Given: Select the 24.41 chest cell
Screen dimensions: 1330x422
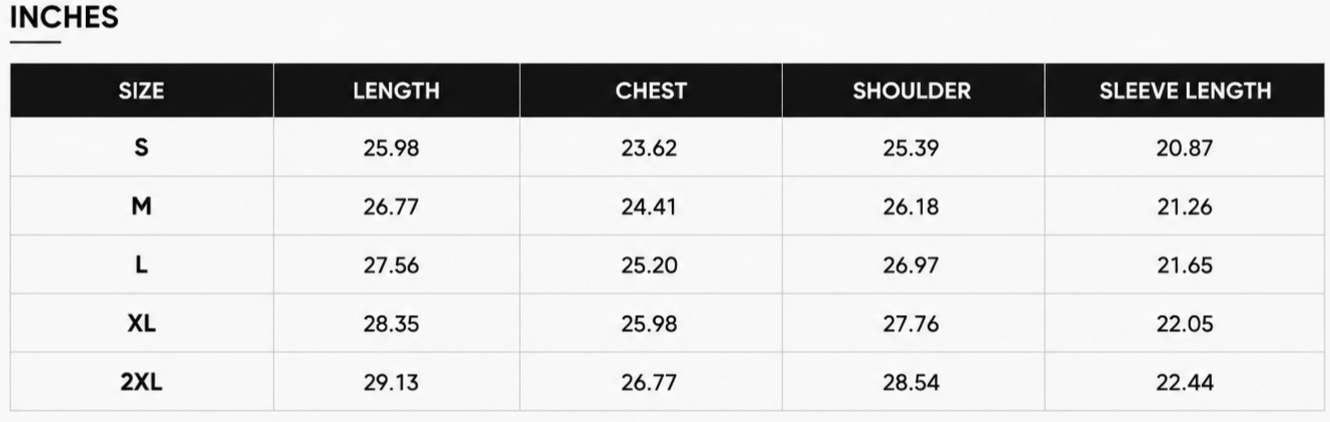Looking at the screenshot, I should tap(649, 208).
